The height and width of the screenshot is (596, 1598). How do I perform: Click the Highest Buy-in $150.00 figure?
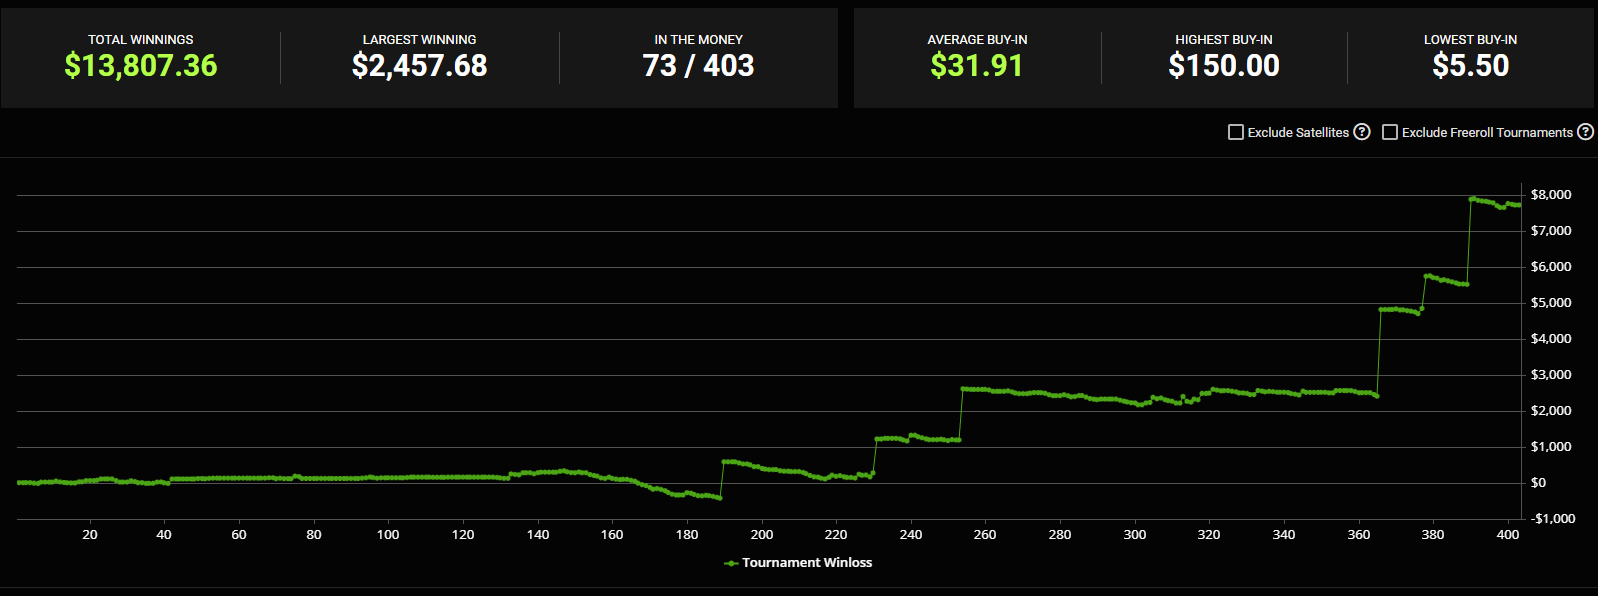coord(1223,66)
